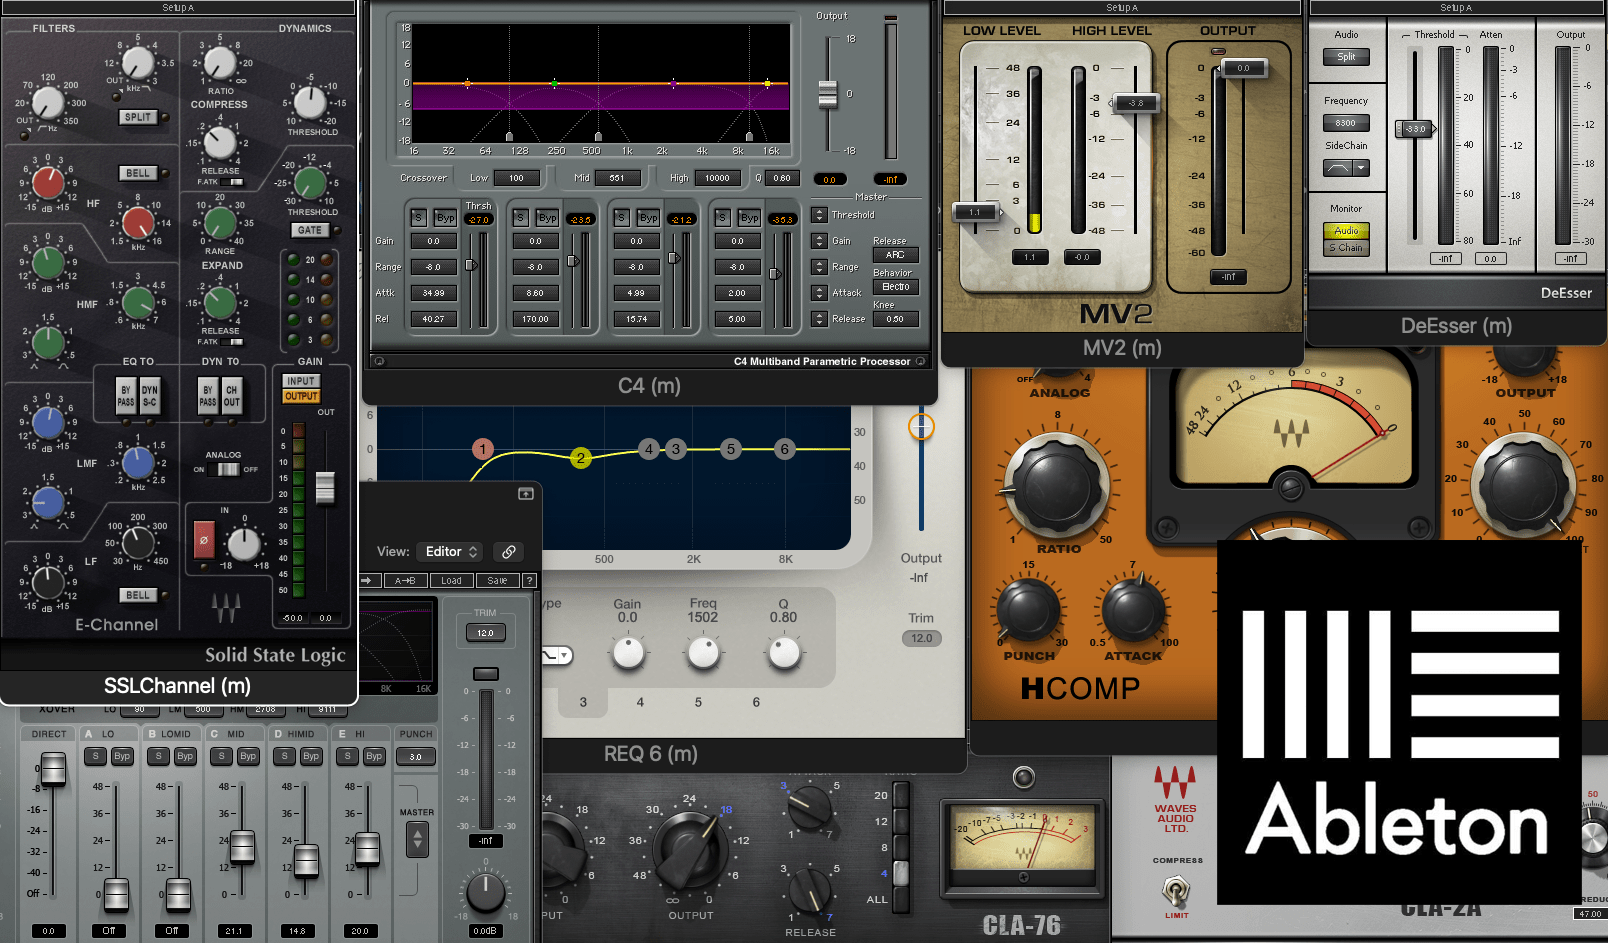Click the question mark help button
Screen dimensions: 1608x943
(x=529, y=580)
